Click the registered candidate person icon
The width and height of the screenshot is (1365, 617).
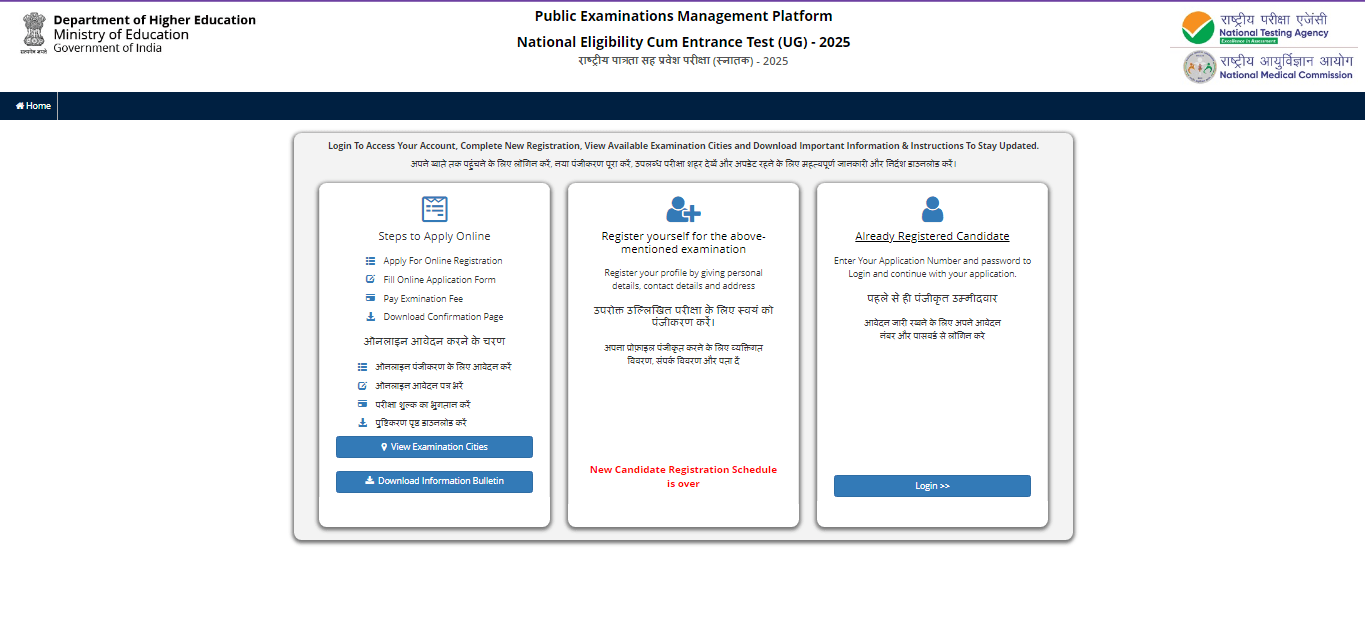pos(932,209)
